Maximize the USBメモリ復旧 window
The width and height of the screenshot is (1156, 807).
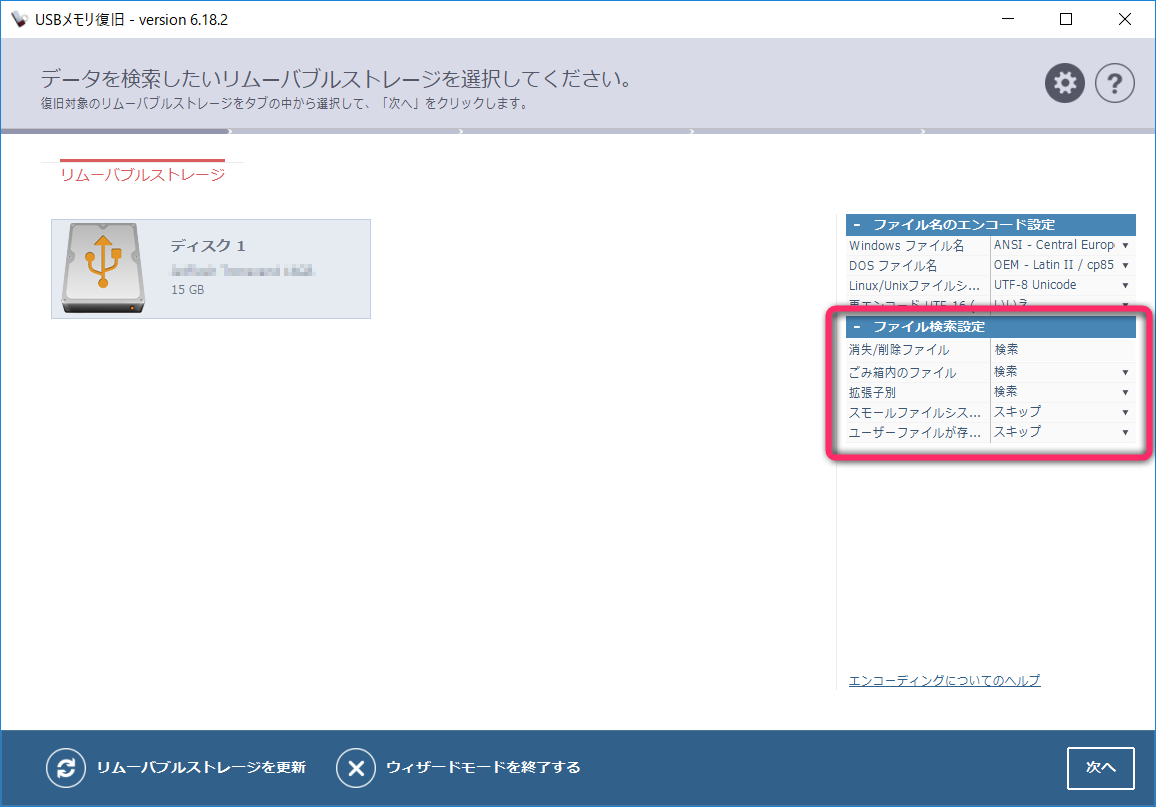[x=1065, y=19]
